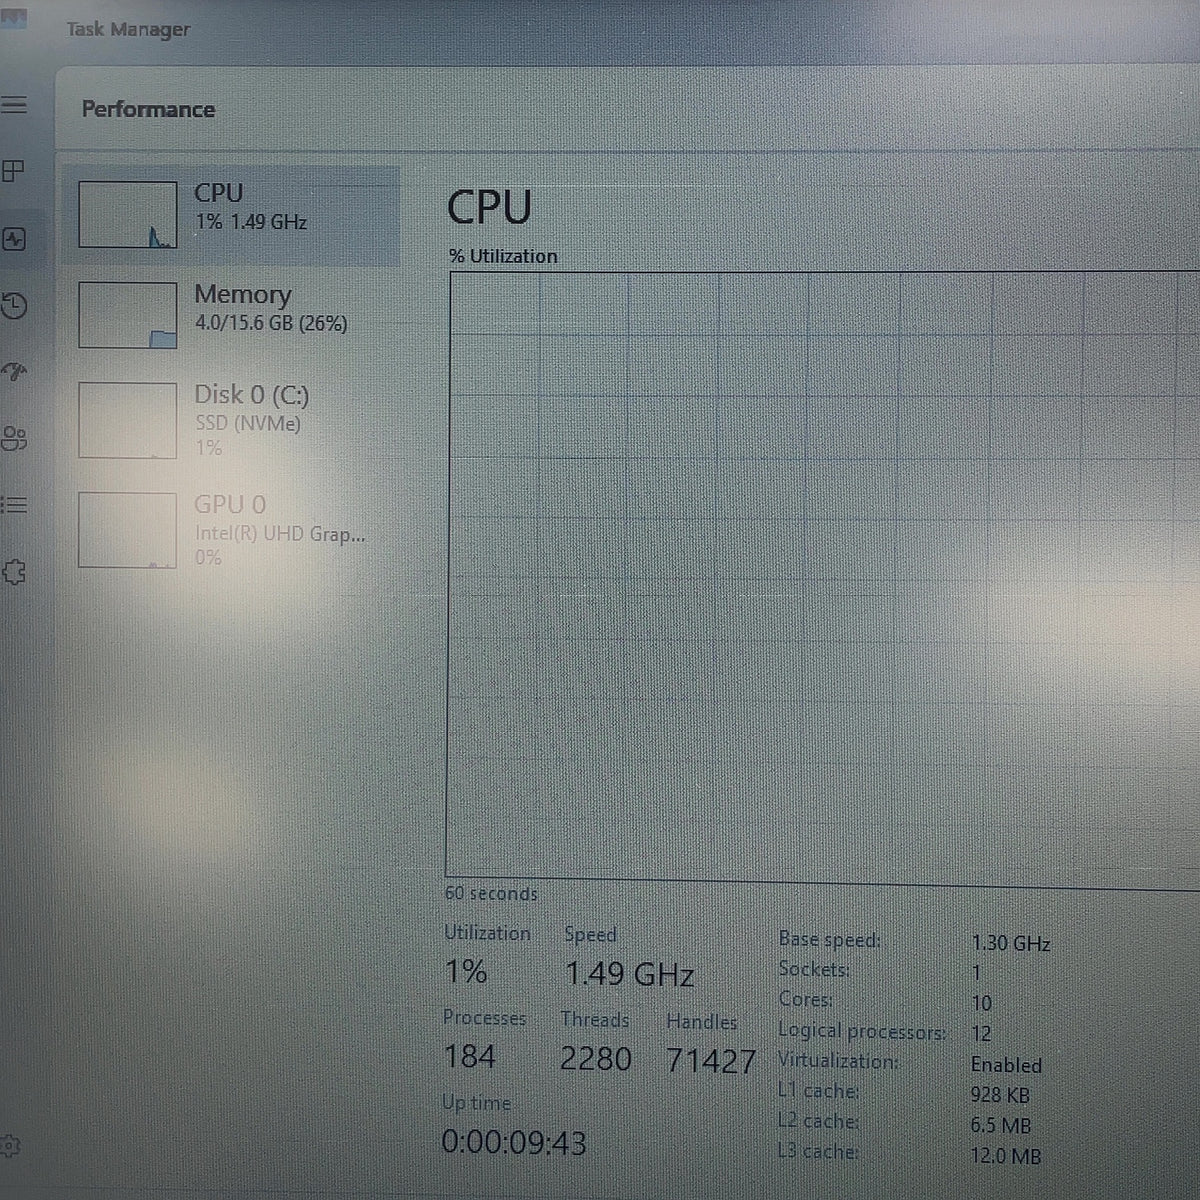The width and height of the screenshot is (1200, 1200).
Task: Select the Memory mini graph thumbnail
Action: click(128, 315)
